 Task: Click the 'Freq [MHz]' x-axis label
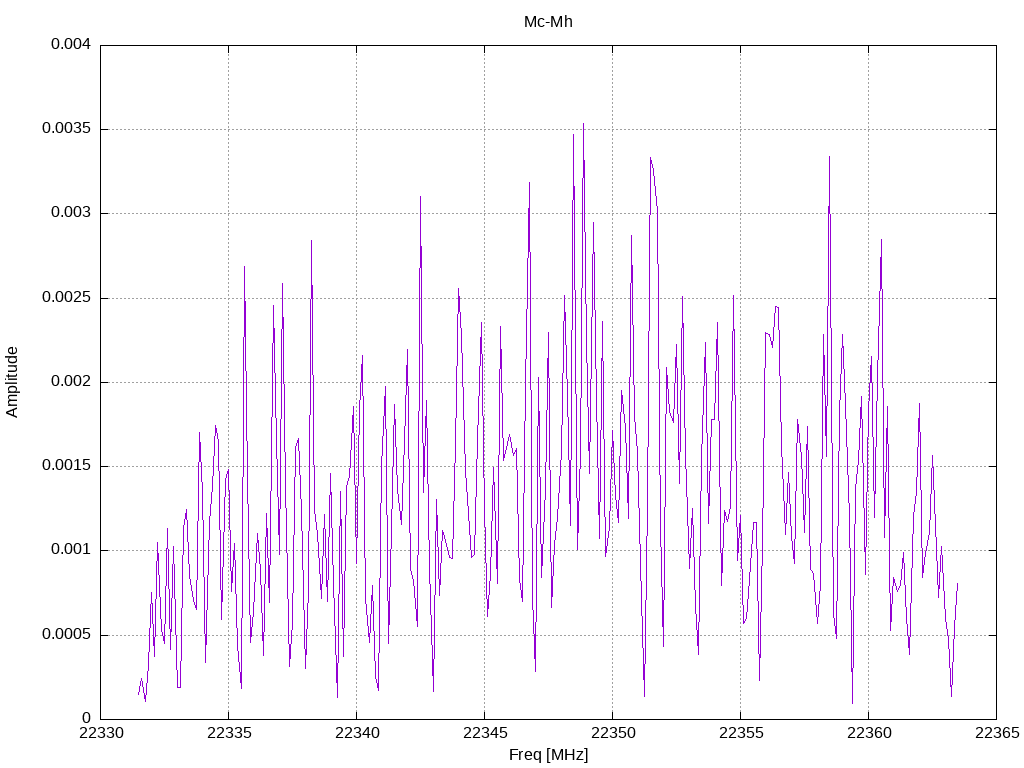click(x=548, y=755)
